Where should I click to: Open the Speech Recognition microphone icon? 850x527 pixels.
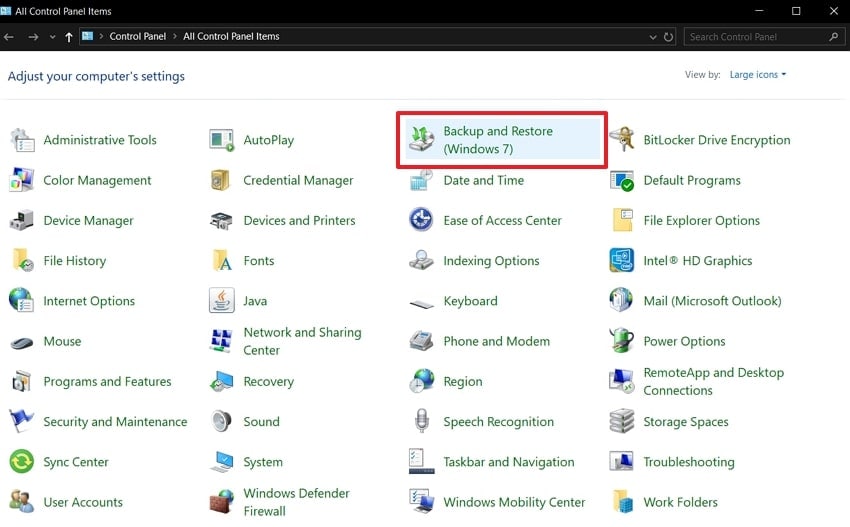[422, 421]
